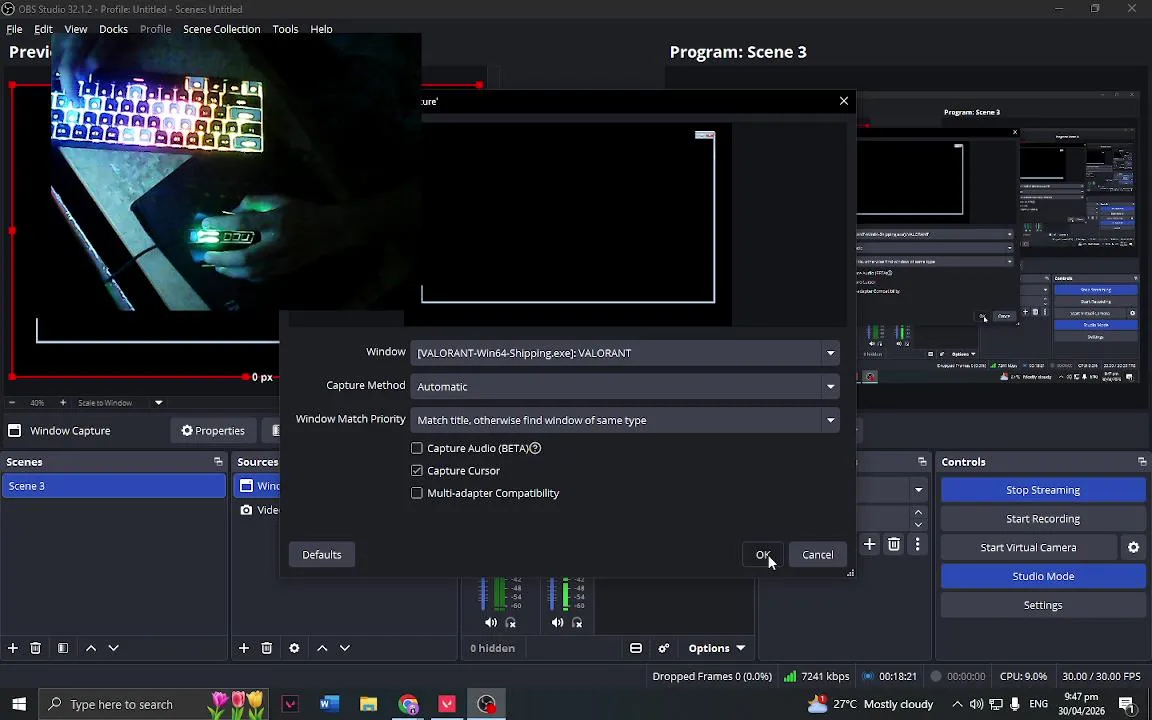Mute the second audio mixer channel speaker
The height and width of the screenshot is (720, 1152).
coord(558,622)
